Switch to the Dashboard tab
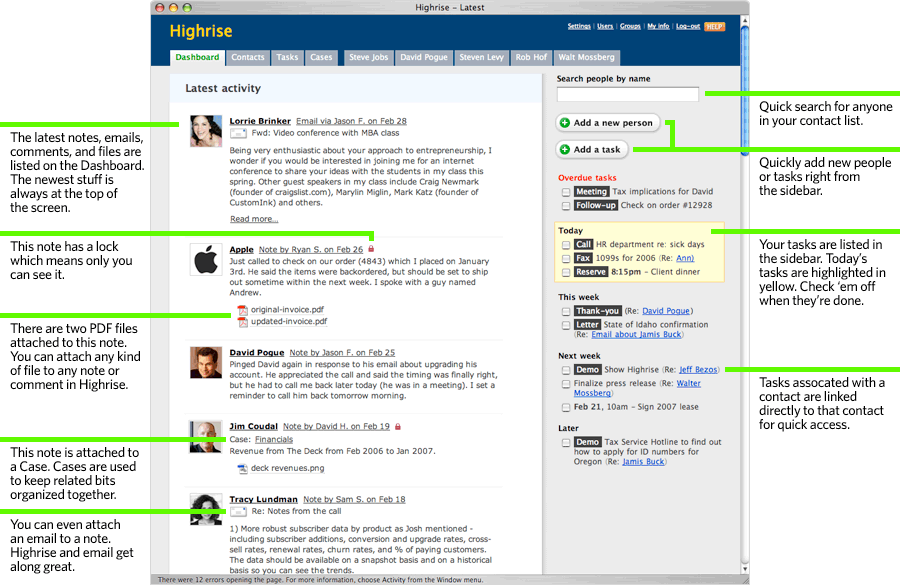Viewport: 900px width, 585px height. coord(197,57)
